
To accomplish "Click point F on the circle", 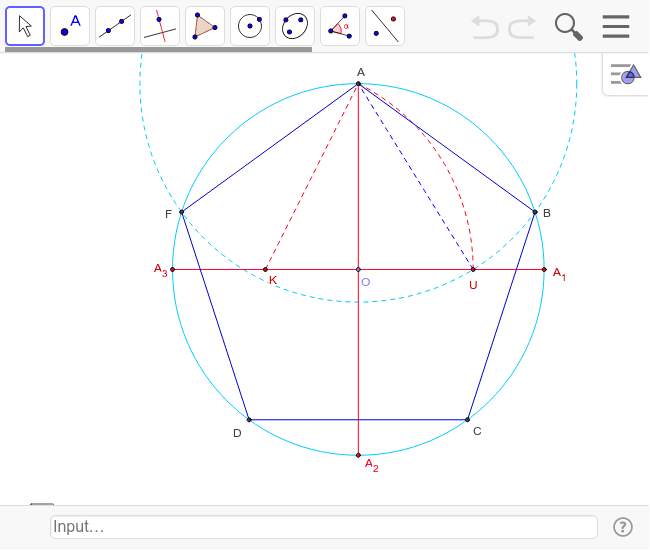I will pos(182,212).
